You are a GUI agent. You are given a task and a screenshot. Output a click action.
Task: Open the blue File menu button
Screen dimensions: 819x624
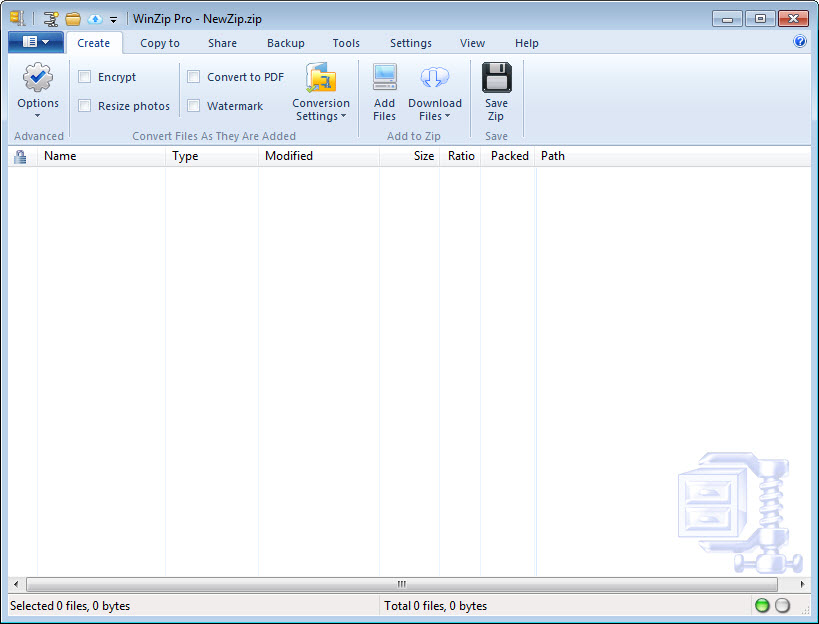click(36, 42)
